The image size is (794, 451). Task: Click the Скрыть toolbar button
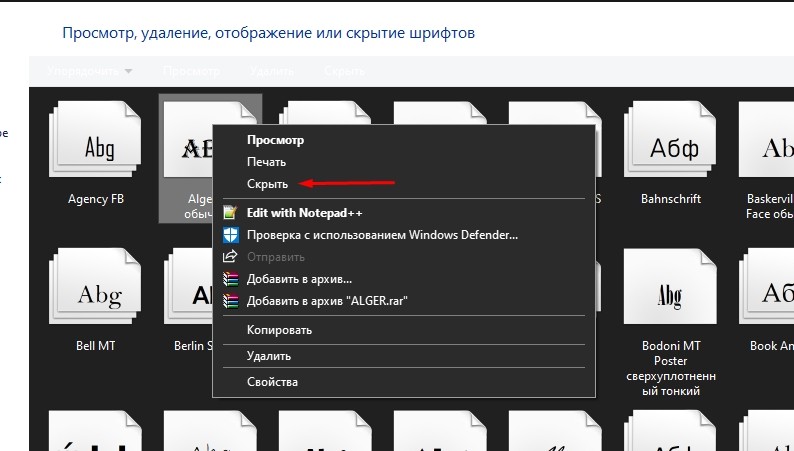click(x=344, y=71)
